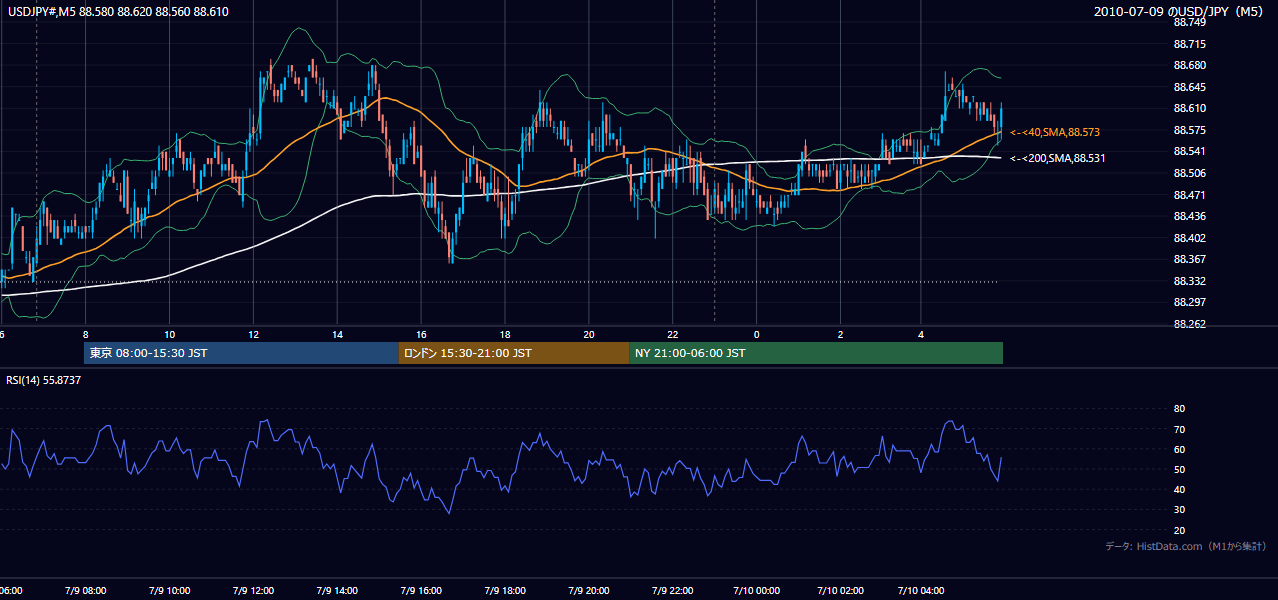This screenshot has height=600, width=1278.
Task: Select the 東京 08:00-15:30 JST session bar
Action: click(241, 353)
